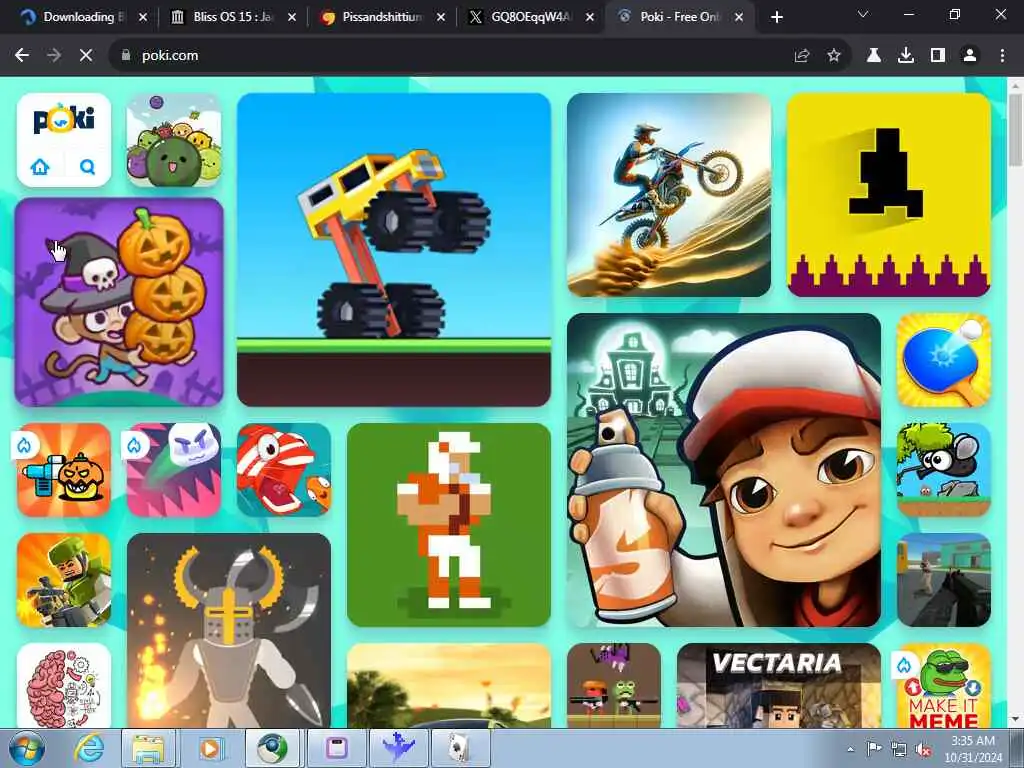Open the pumpkin blaster game thumbnail
The width and height of the screenshot is (1024, 768).
(64, 470)
